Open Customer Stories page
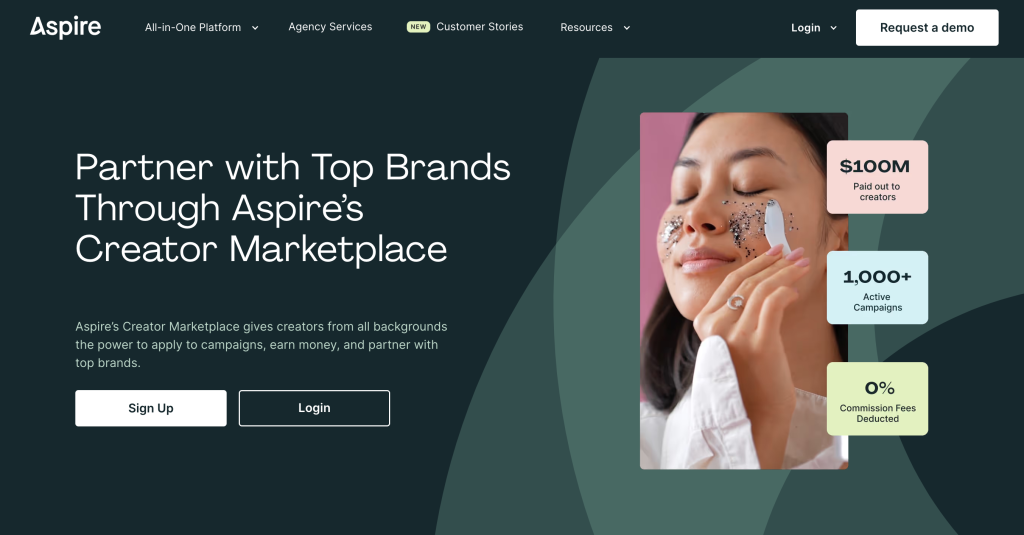 (x=479, y=27)
